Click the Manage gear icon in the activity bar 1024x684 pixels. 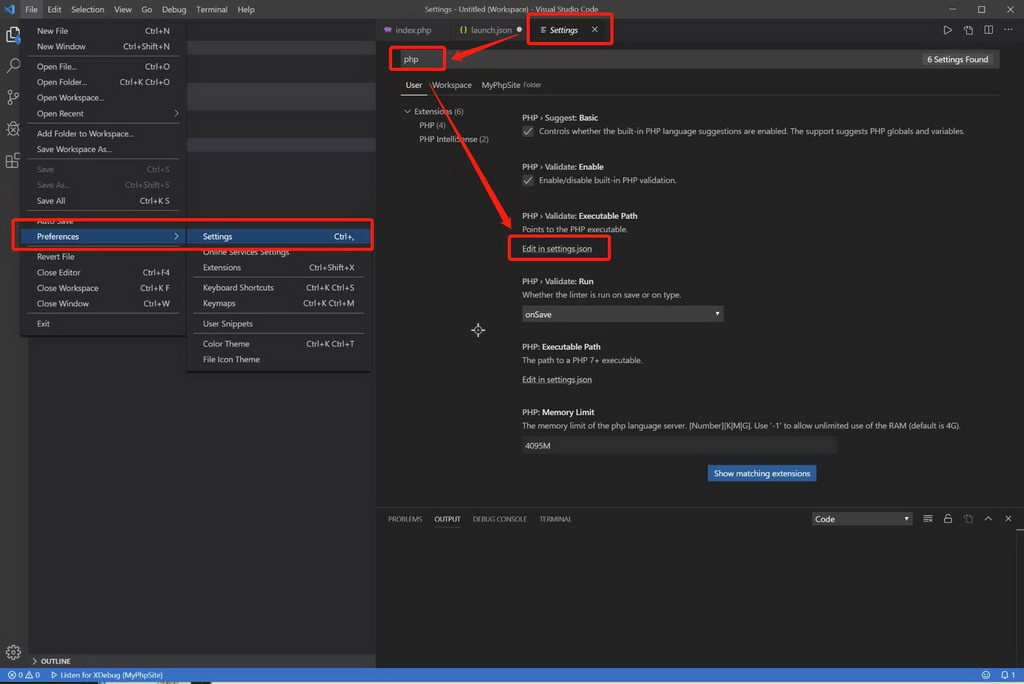(13, 652)
